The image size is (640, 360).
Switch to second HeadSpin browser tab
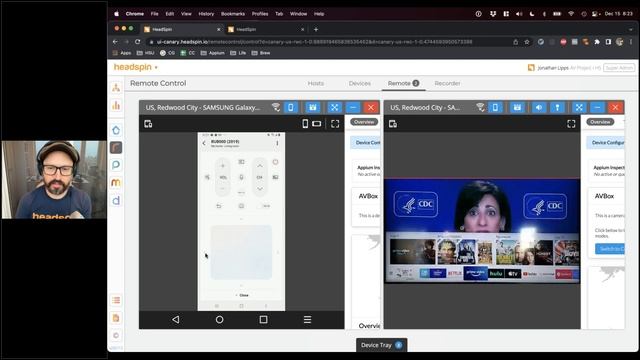(265, 29)
